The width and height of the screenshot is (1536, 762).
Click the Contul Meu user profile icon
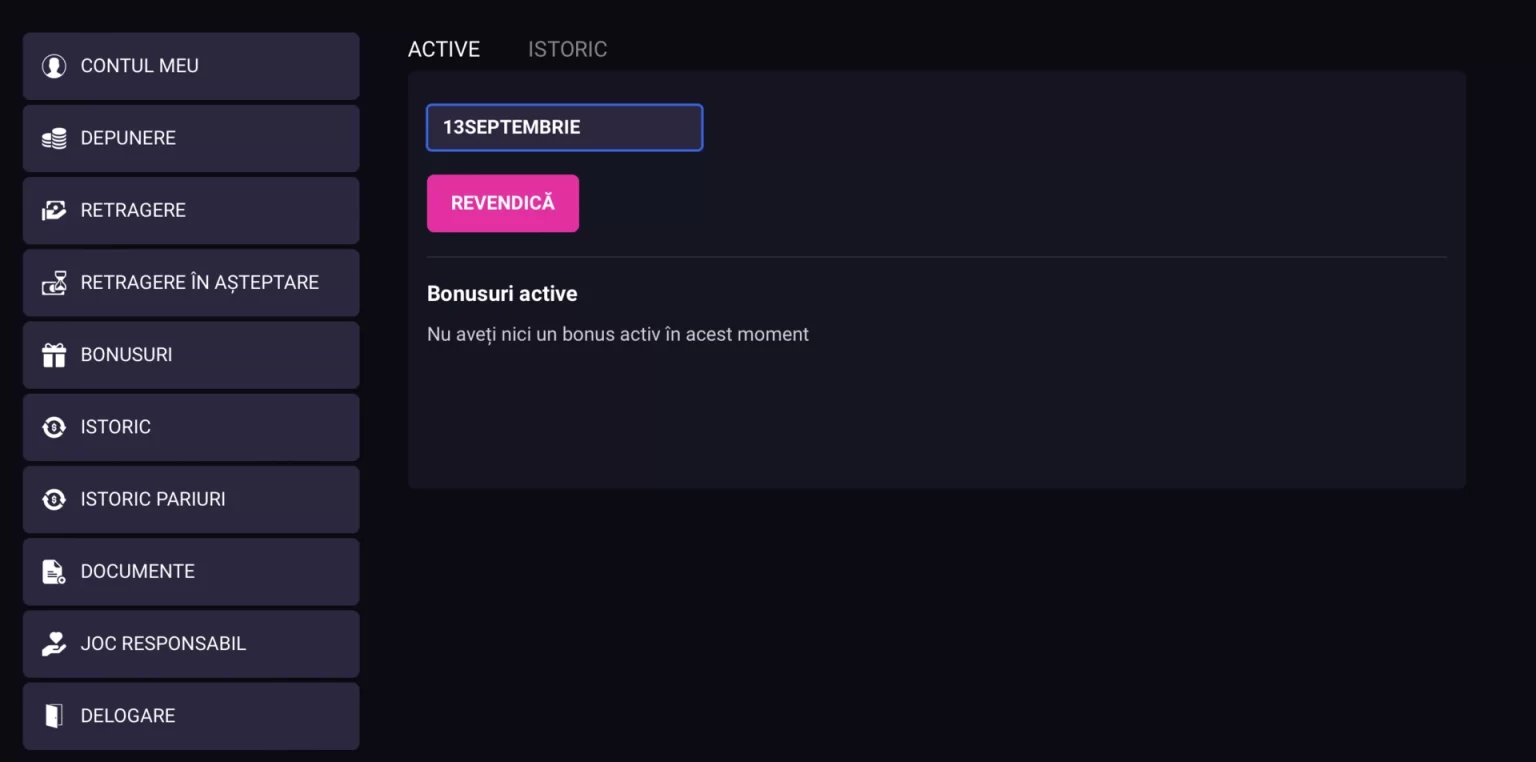[53, 66]
